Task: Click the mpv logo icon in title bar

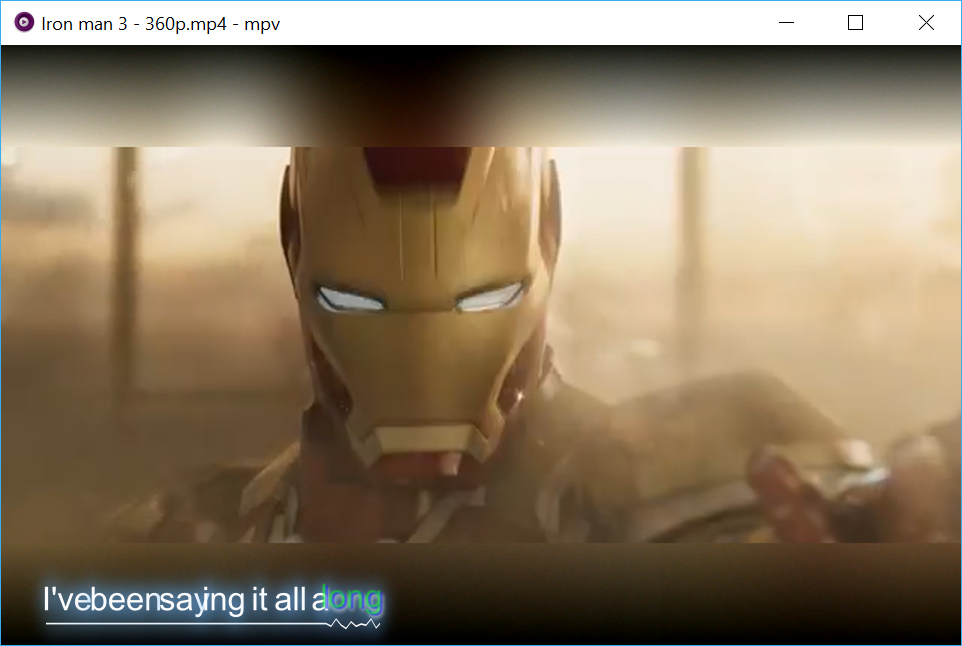Action: coord(24,23)
